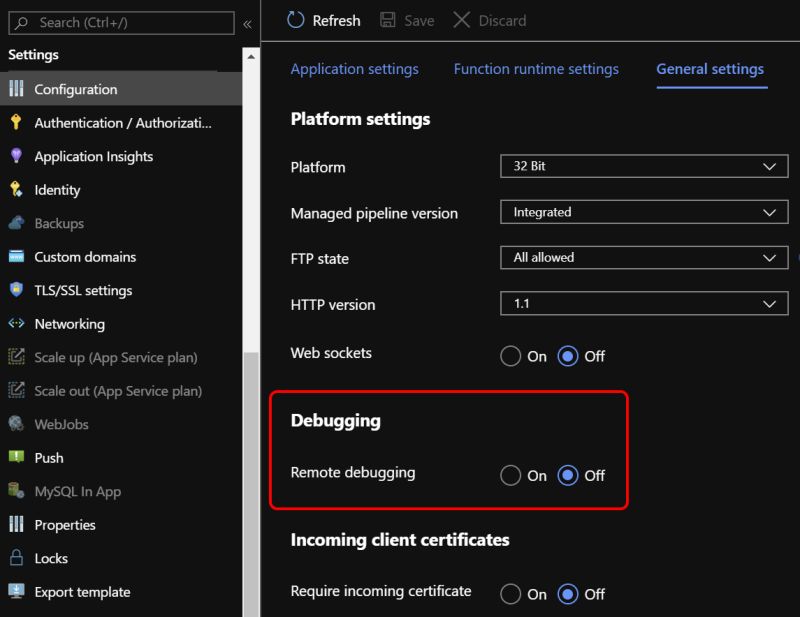Click the Backups cloud icon
The image size is (800, 617).
(x=18, y=223)
